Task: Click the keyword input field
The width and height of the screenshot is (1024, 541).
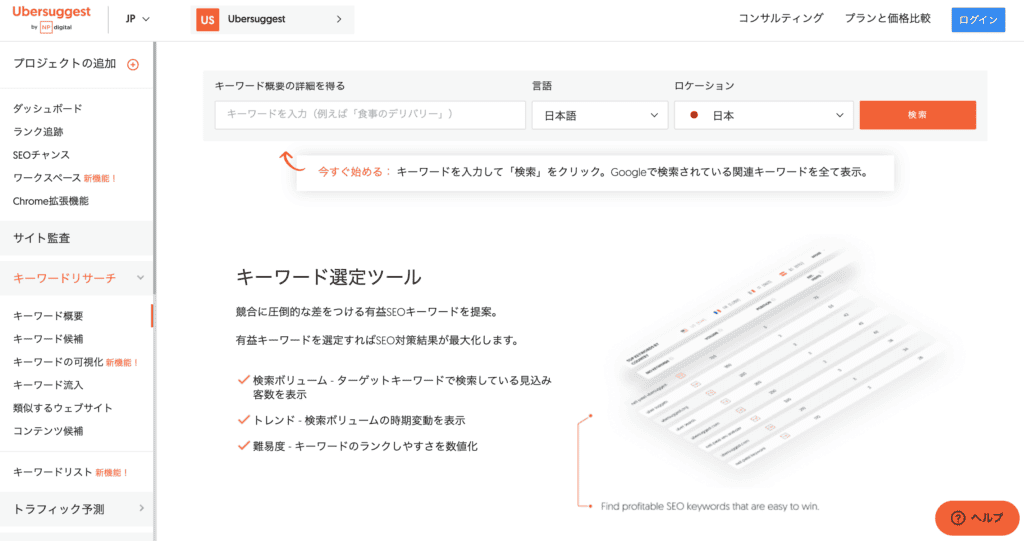Action: point(370,114)
